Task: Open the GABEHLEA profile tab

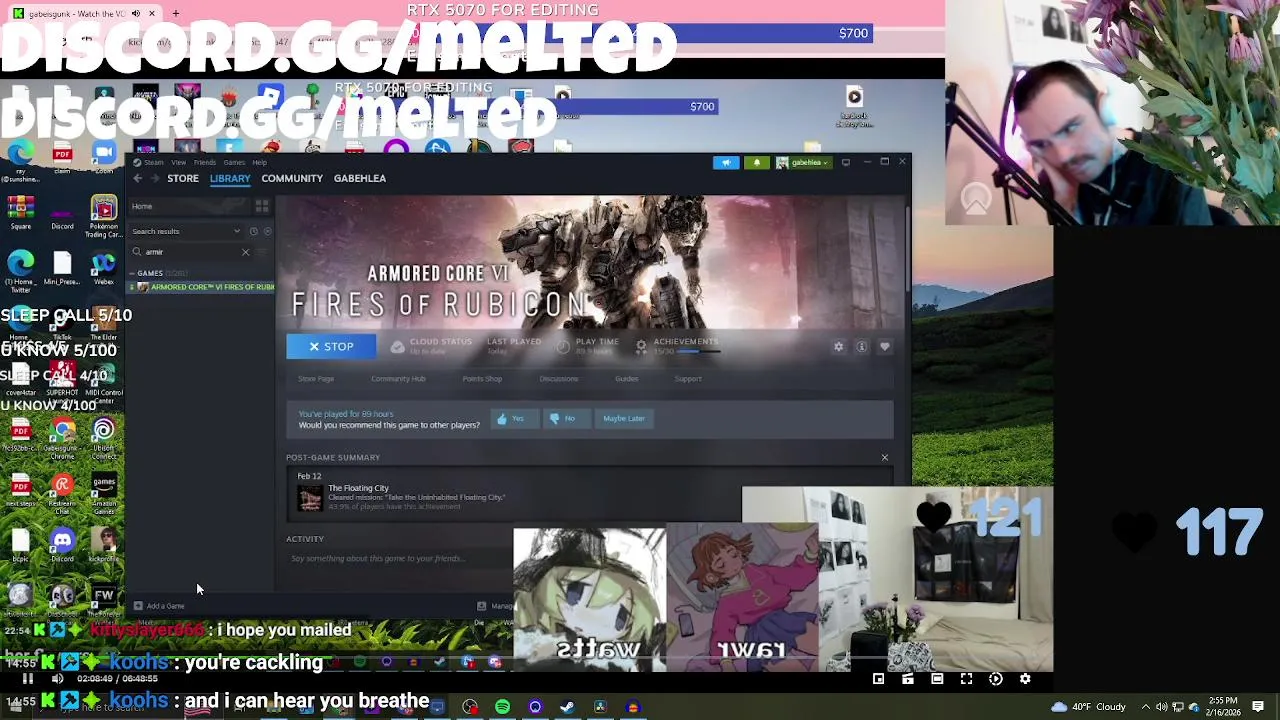Action: pos(360,178)
